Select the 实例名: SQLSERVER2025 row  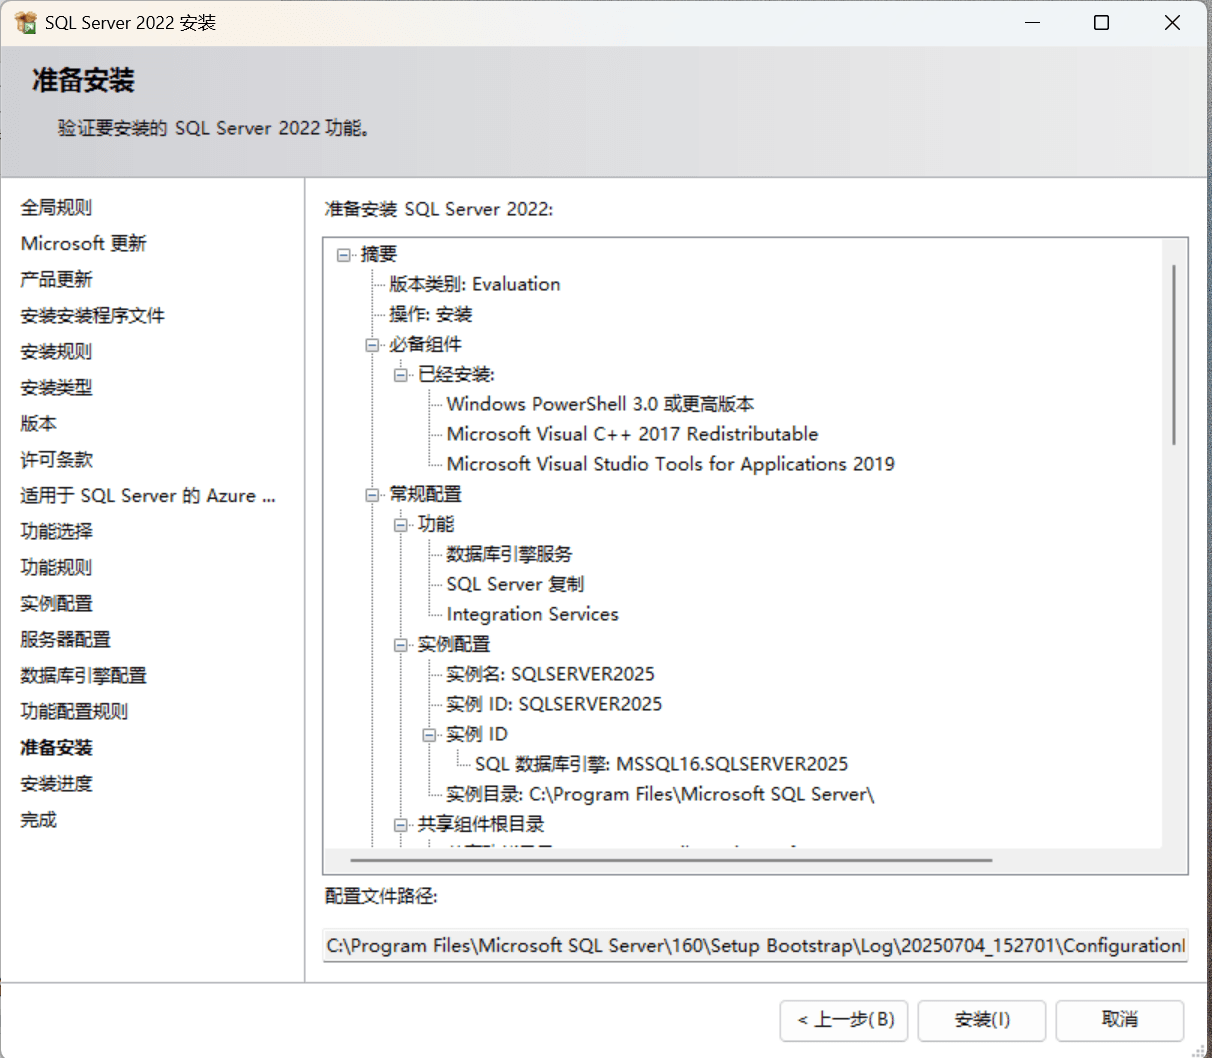(x=550, y=674)
